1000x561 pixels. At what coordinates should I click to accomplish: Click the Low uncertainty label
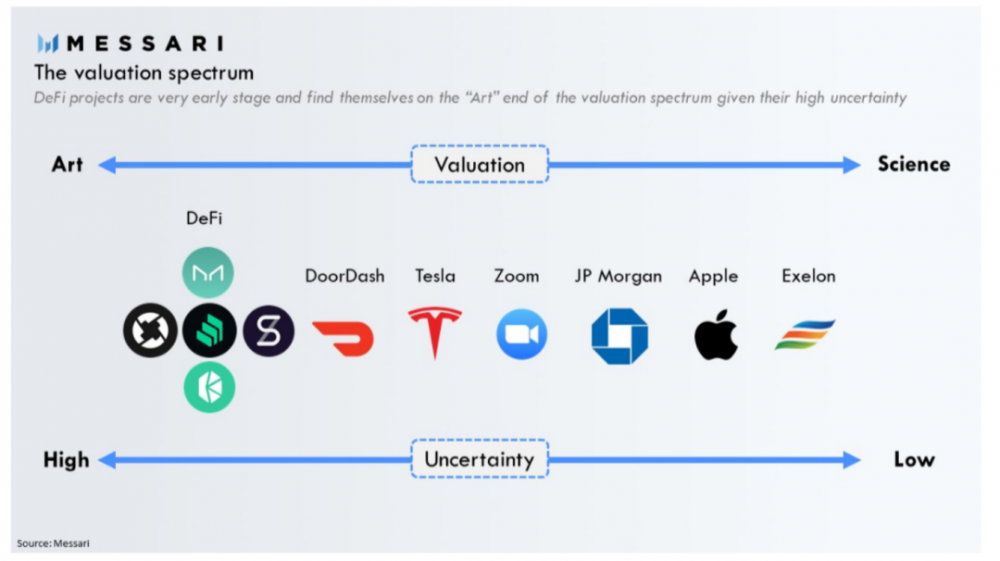(x=914, y=460)
